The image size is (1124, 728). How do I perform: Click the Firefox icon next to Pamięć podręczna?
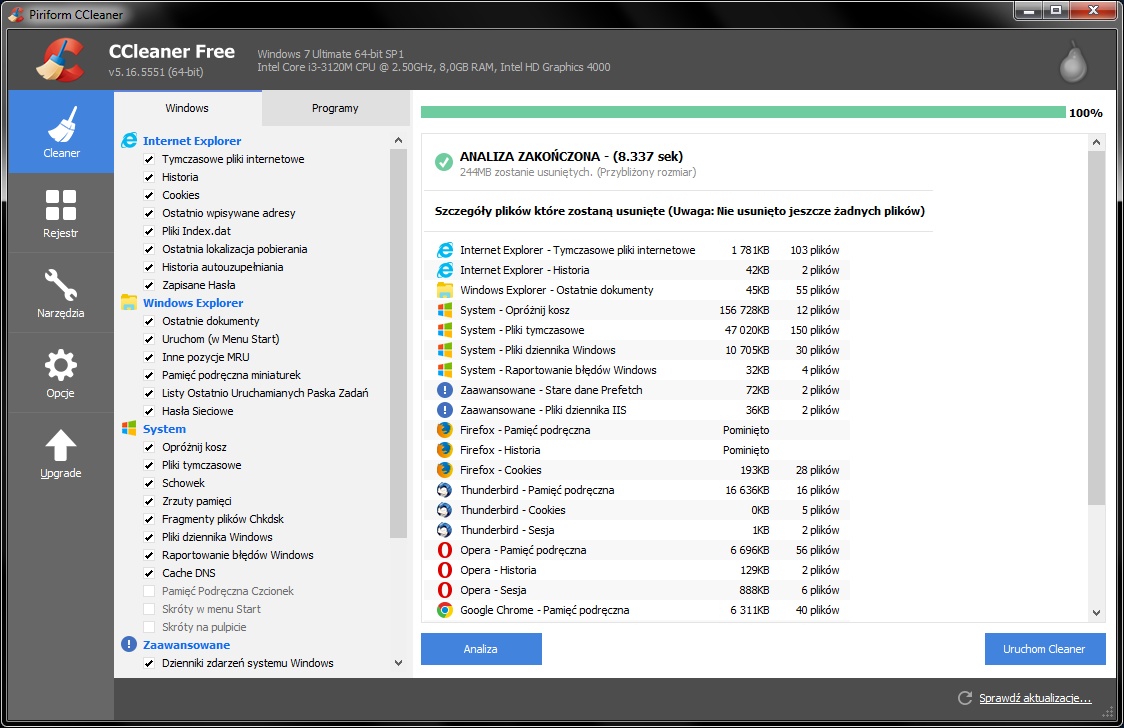[444, 430]
